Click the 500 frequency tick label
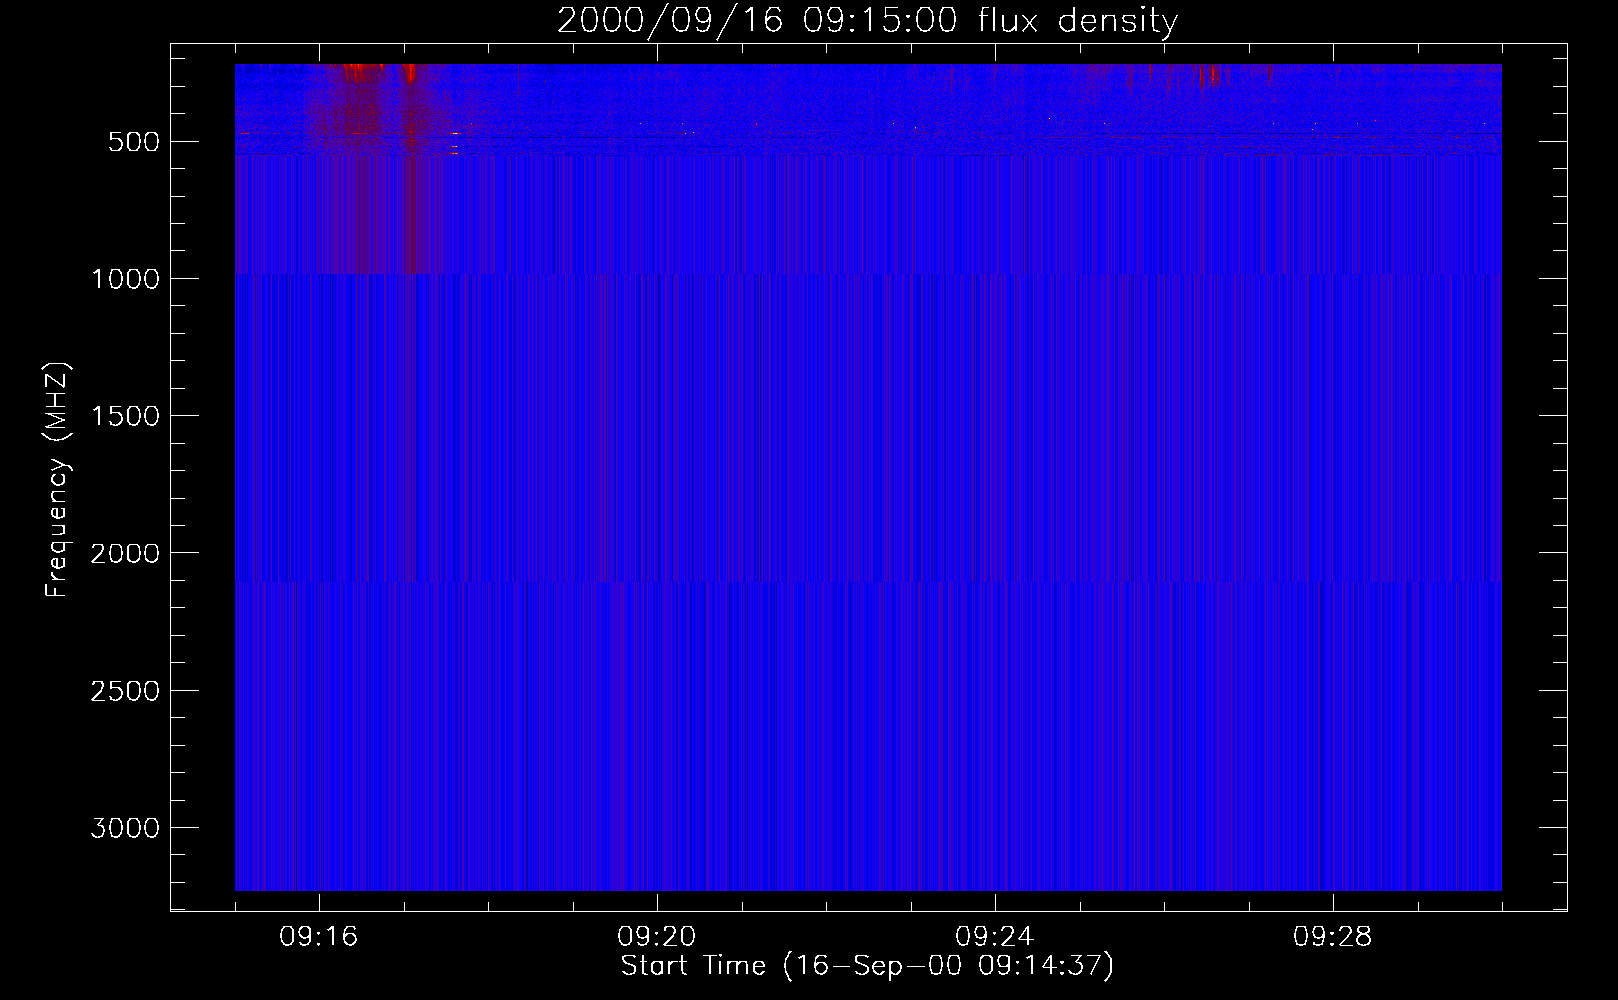 [x=134, y=142]
